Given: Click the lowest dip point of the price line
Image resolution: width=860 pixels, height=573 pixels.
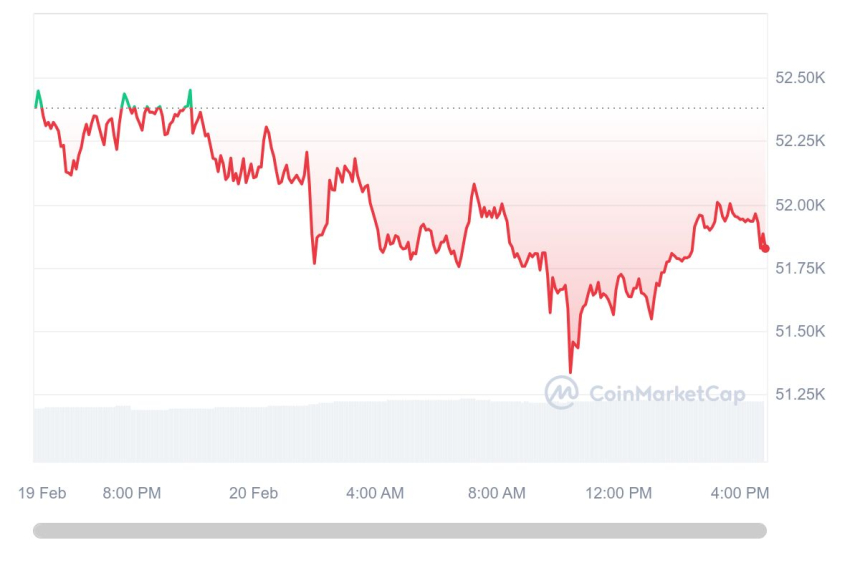Looking at the screenshot, I should click(x=571, y=372).
